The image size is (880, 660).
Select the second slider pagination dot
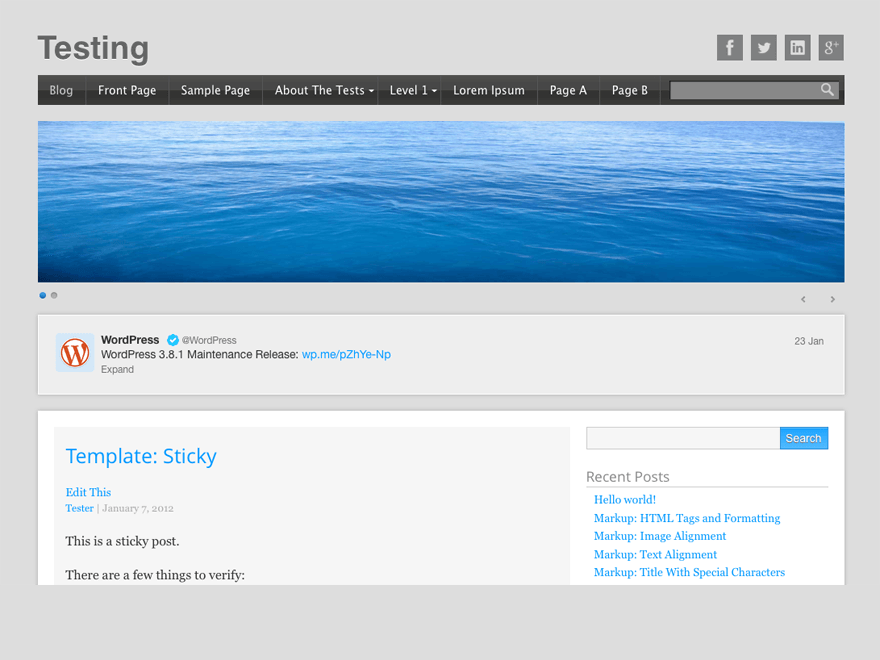tap(54, 295)
